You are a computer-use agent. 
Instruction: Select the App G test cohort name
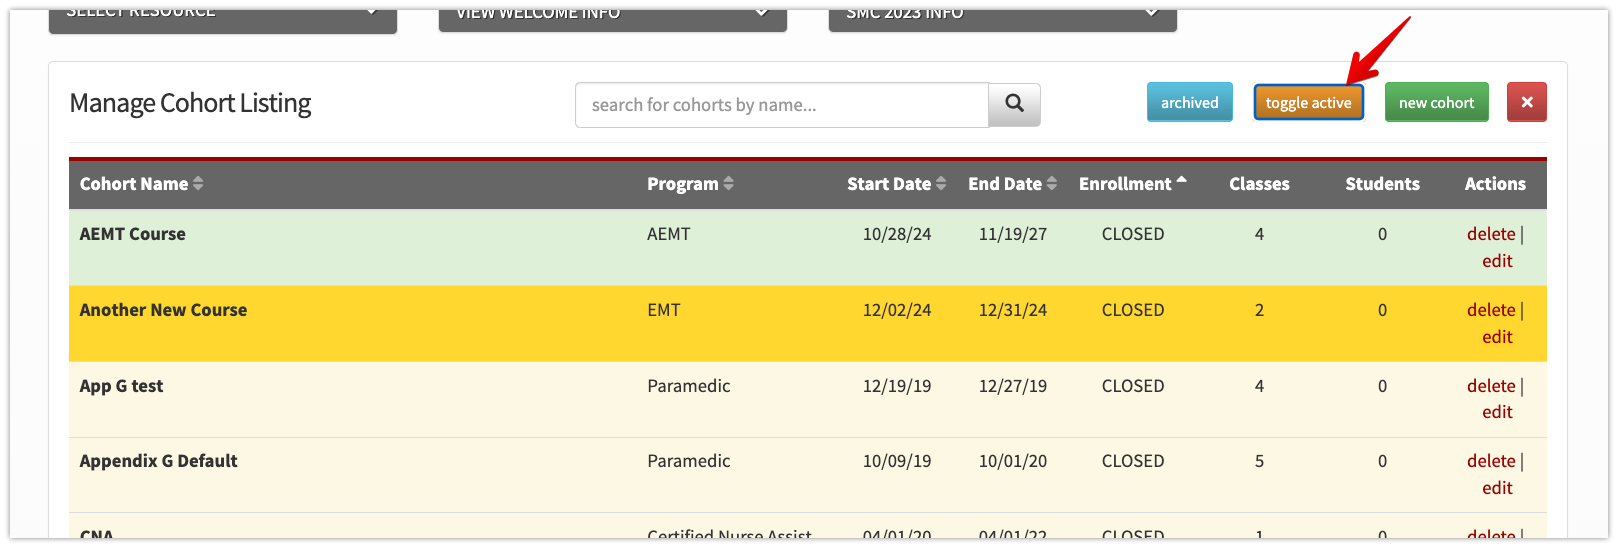click(121, 386)
